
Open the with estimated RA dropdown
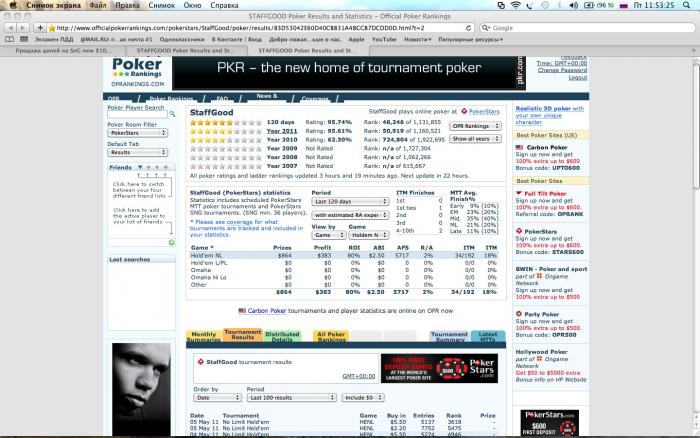(x=350, y=215)
